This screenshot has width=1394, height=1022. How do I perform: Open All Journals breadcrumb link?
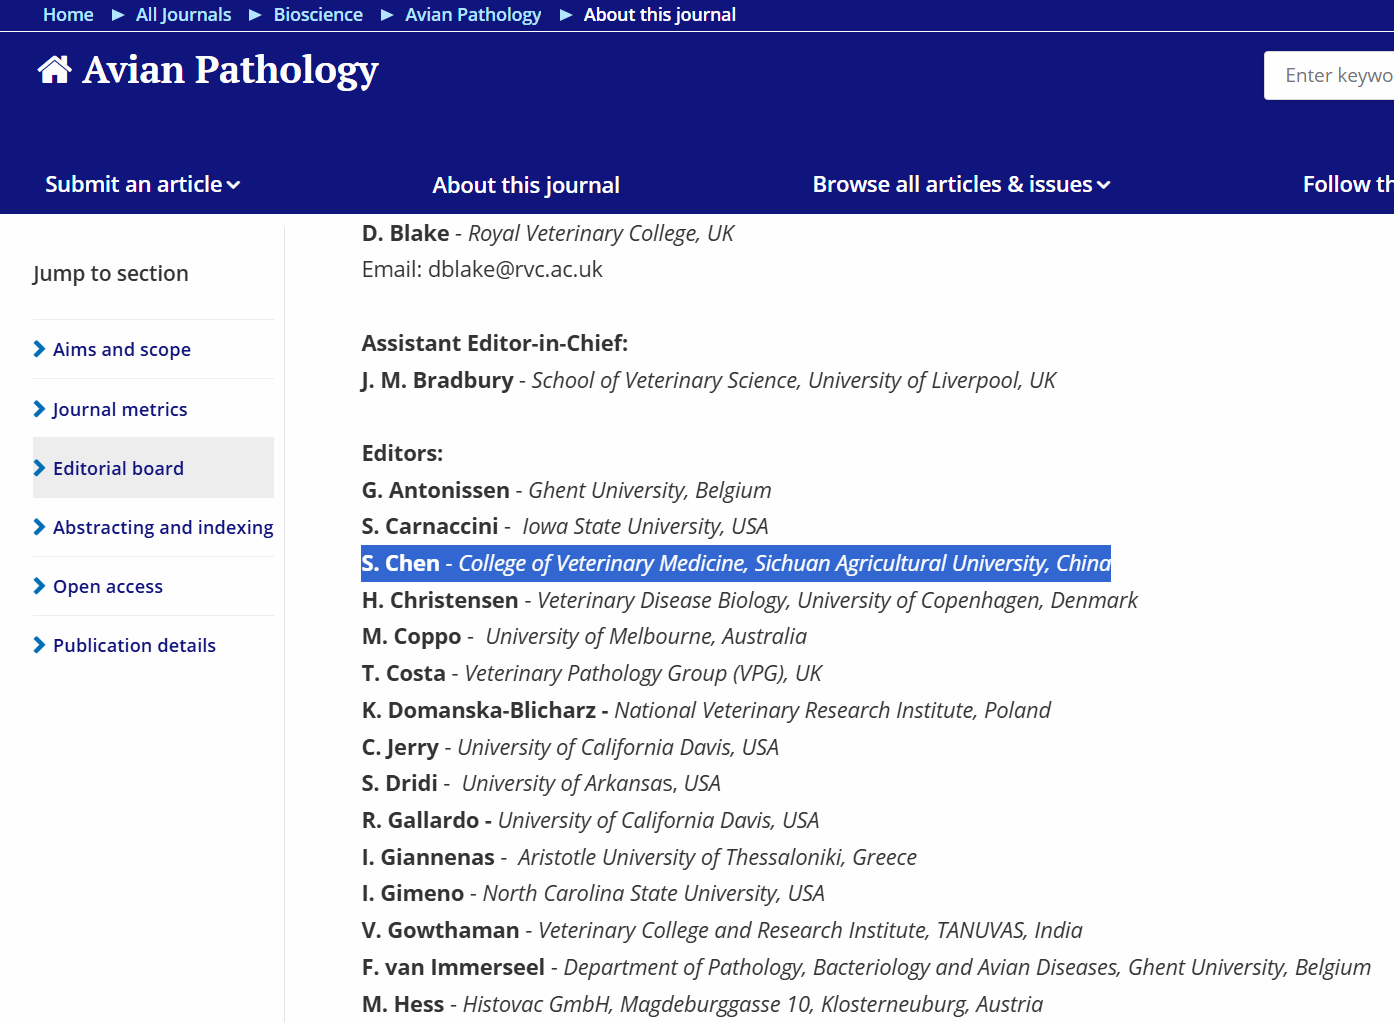[x=184, y=15]
